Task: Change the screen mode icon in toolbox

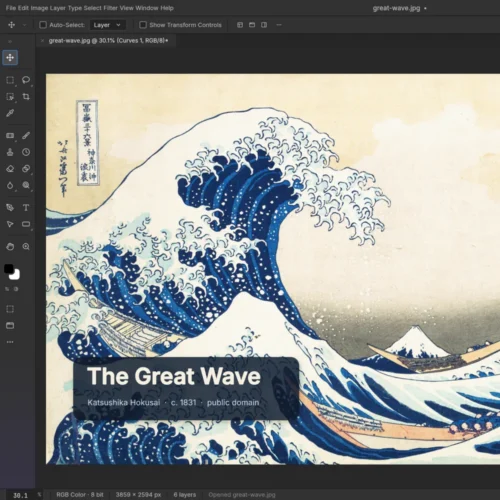Action: (x=10, y=326)
